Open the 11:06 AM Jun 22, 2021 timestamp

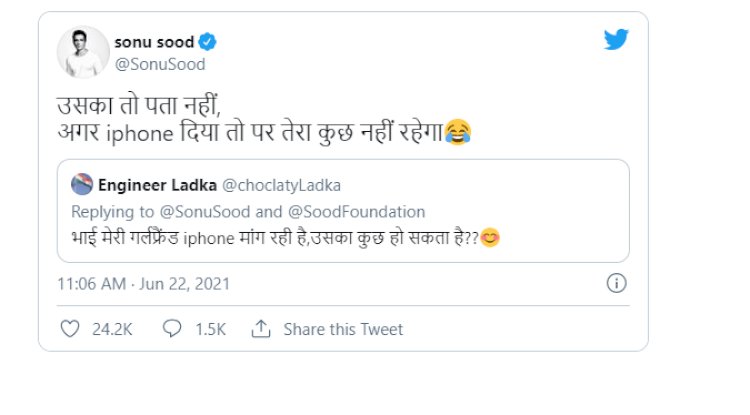tap(144, 284)
